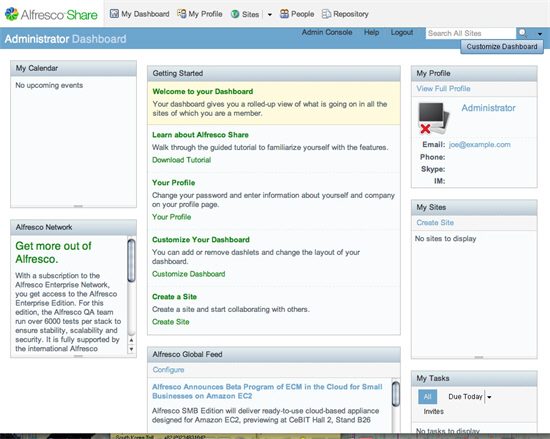
Task: Click 'No upcoming events' text
Action: coord(49,85)
